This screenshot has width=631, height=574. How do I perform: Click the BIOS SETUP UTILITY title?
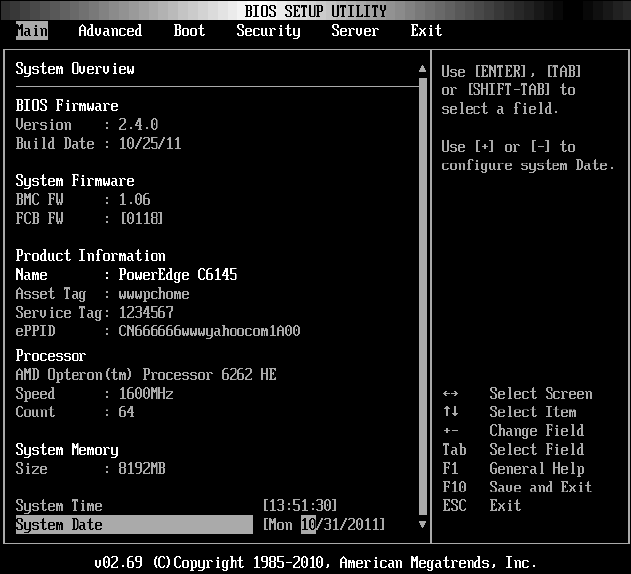[316, 11]
